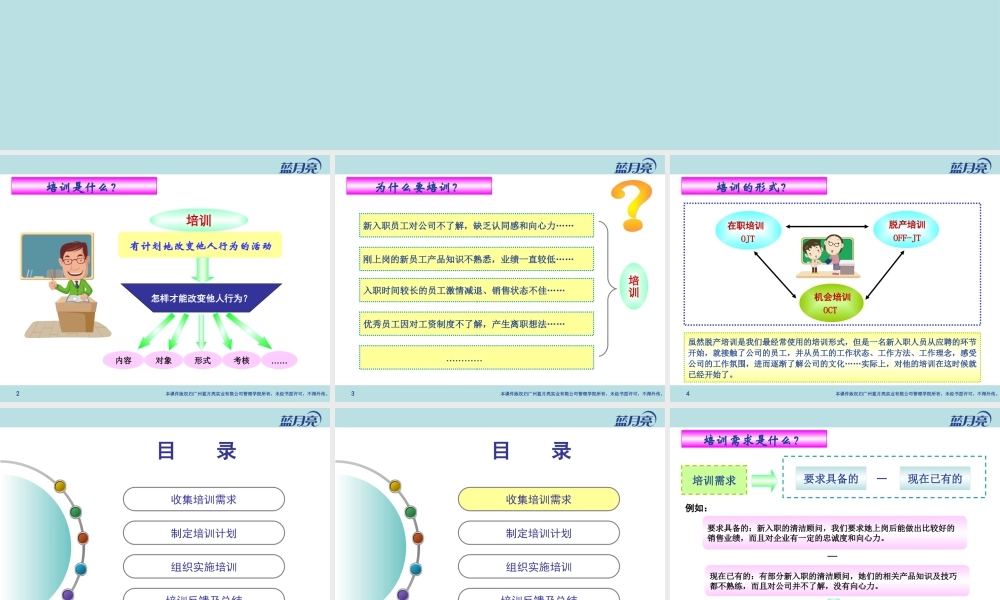
Task: Click the 脱产培训 OFF-JT oval
Action: click(x=906, y=230)
